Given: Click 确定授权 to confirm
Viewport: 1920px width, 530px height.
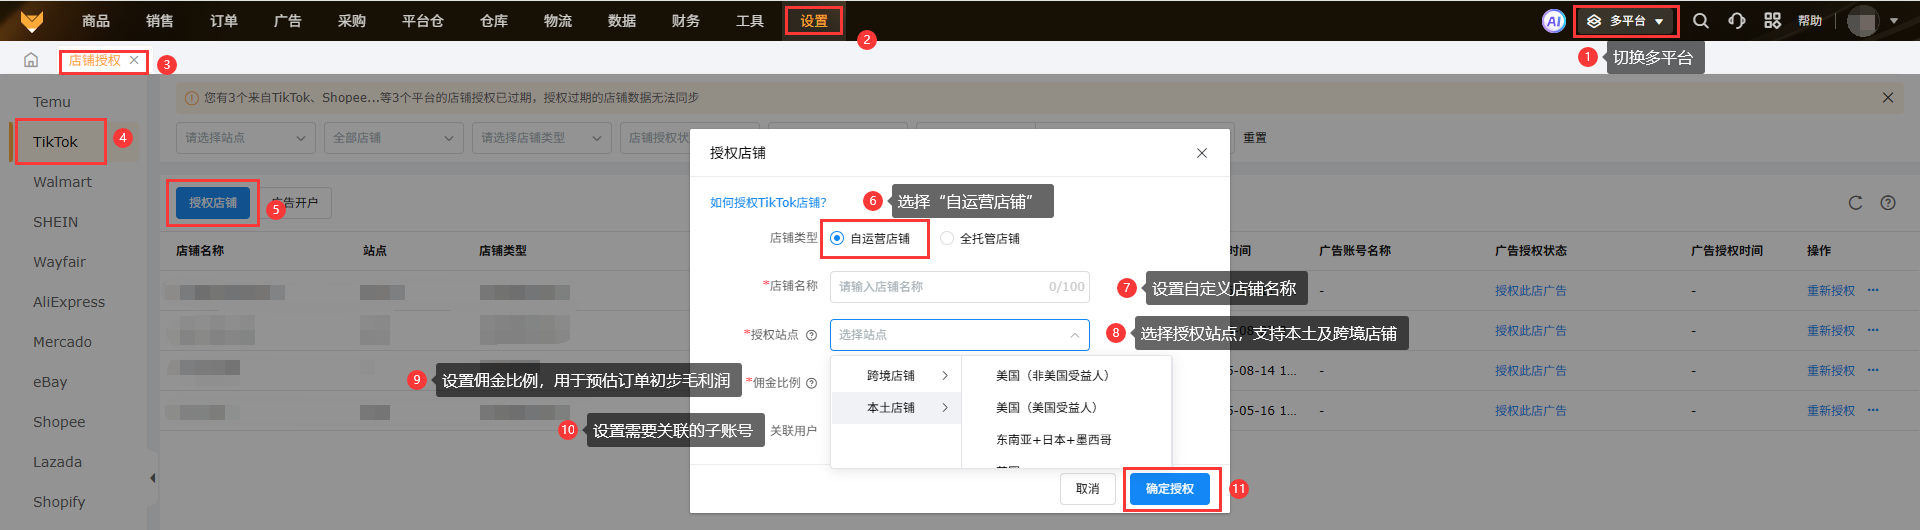Looking at the screenshot, I should (1170, 489).
